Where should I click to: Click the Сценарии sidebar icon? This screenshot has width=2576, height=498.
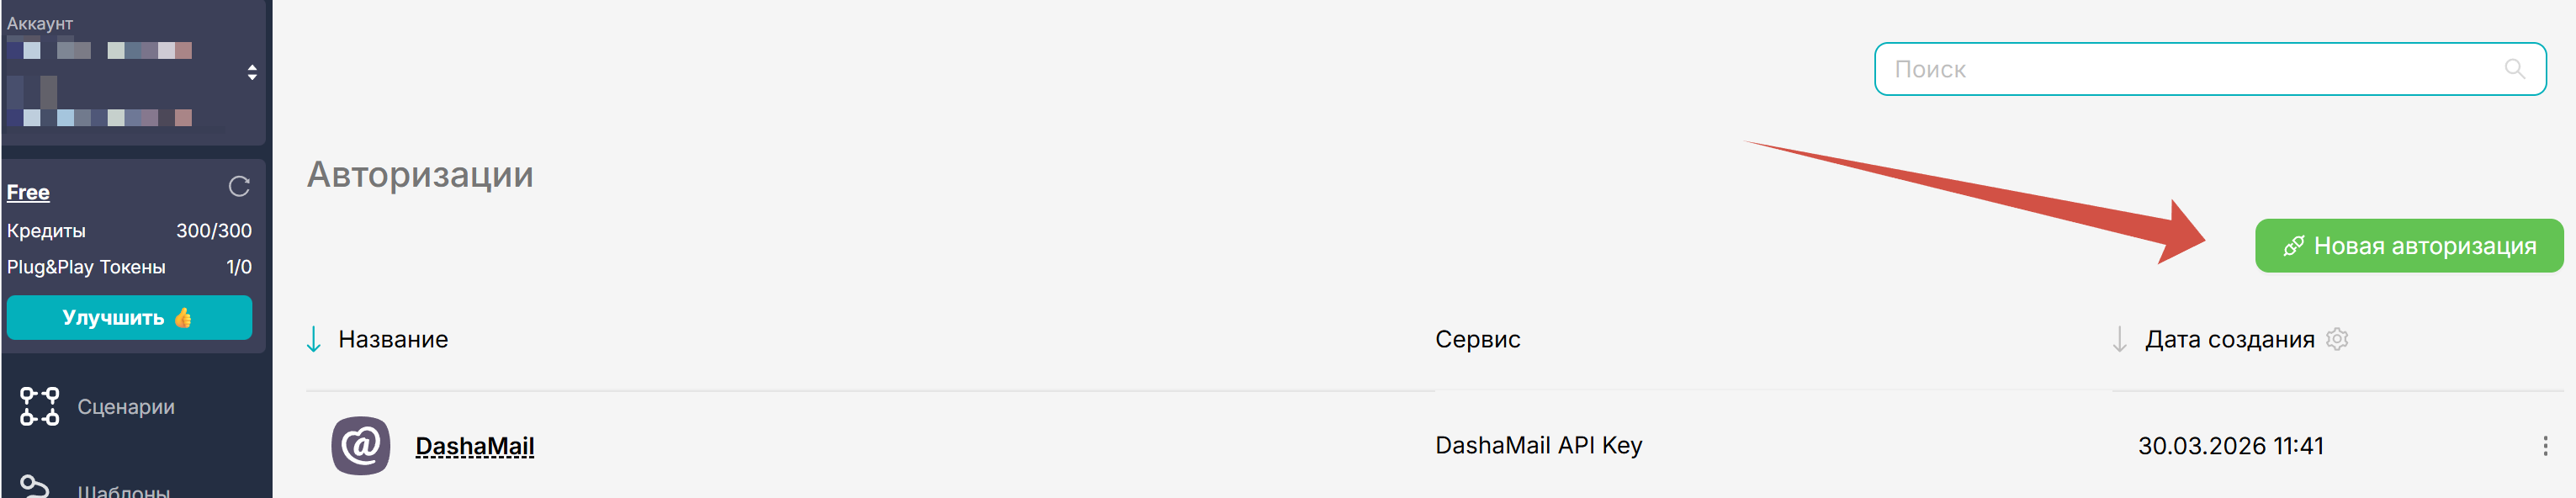(x=39, y=407)
